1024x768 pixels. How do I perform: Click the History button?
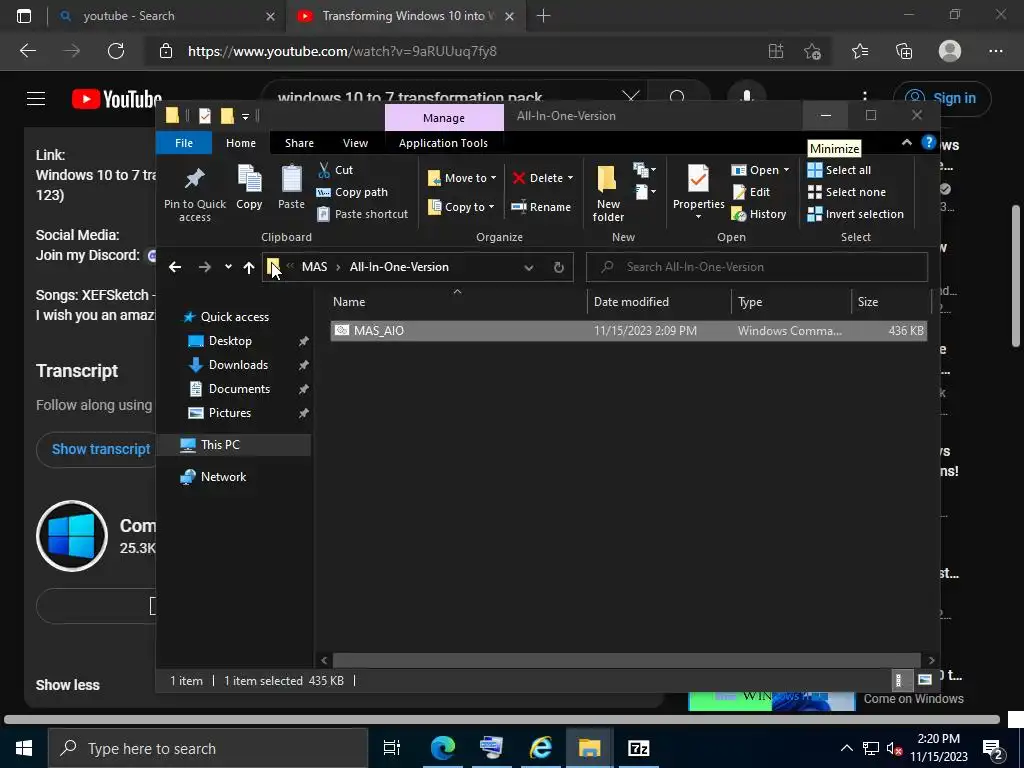759,214
